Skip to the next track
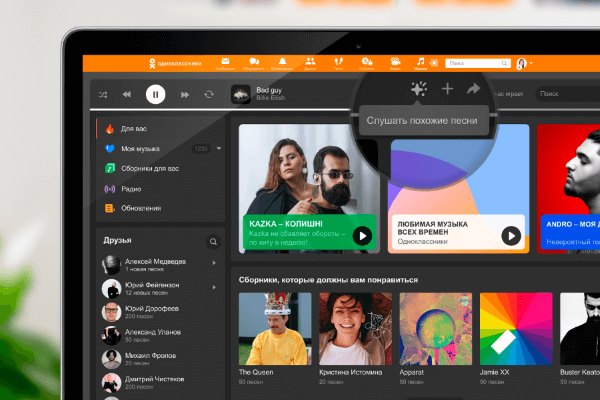Screen dimensions: 600x400 coord(184,95)
